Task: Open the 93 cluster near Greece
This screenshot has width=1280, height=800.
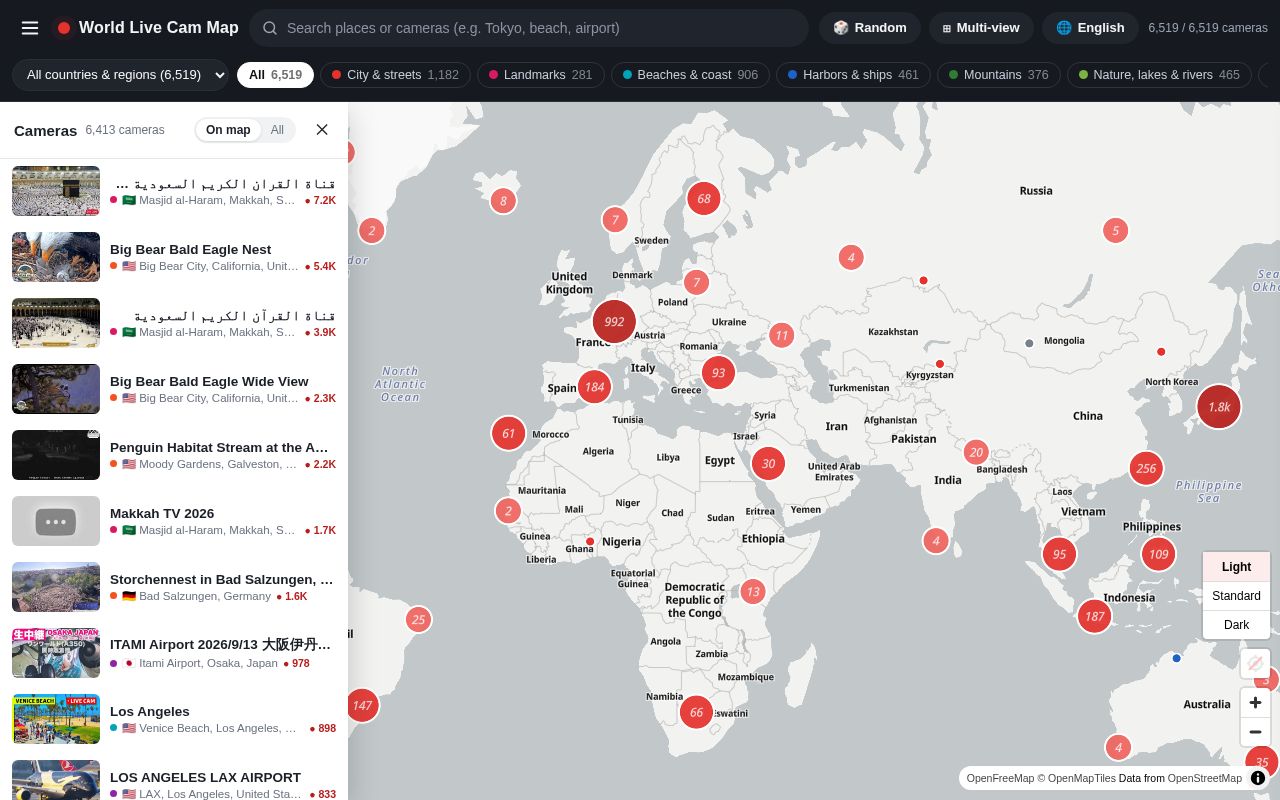Action: [718, 373]
